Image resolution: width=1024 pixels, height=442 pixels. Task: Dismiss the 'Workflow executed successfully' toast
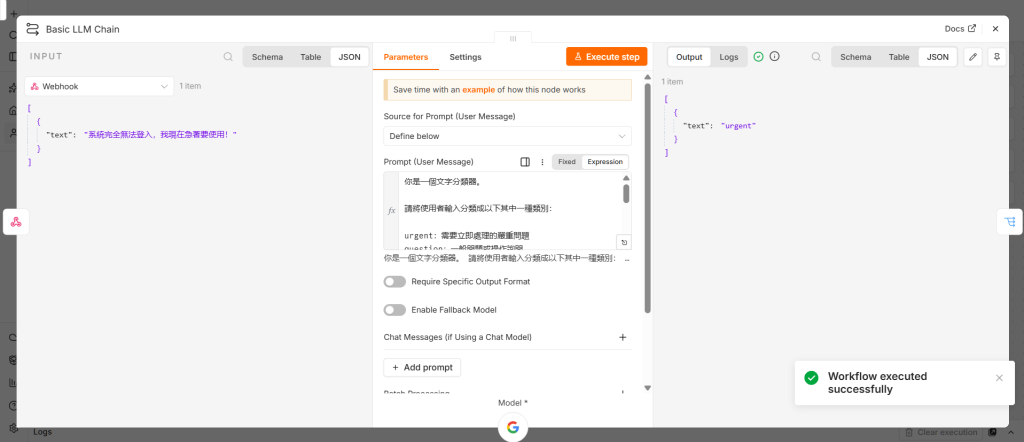pyautogui.click(x=999, y=378)
